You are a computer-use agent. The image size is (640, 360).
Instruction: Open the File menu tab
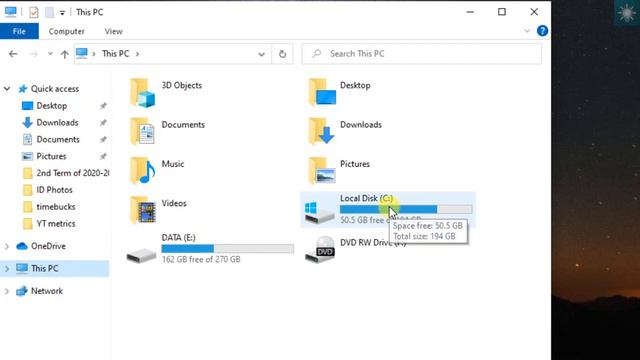coord(19,31)
